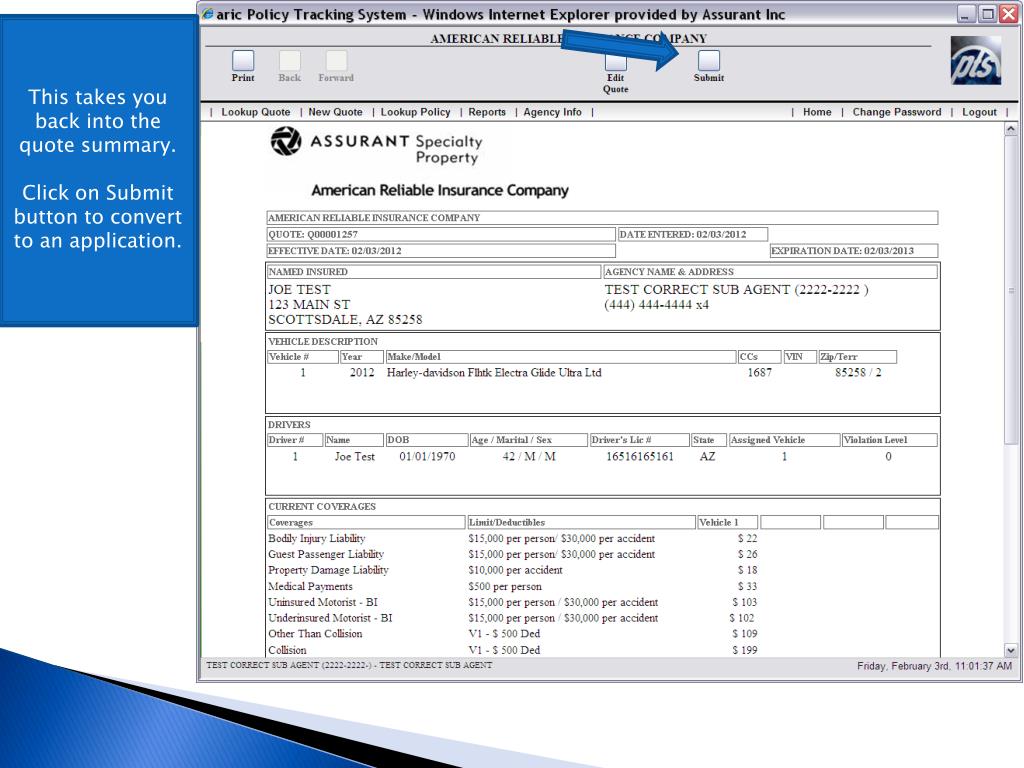This screenshot has height=768, width=1024.
Task: Maximize the browser window
Action: 987,14
